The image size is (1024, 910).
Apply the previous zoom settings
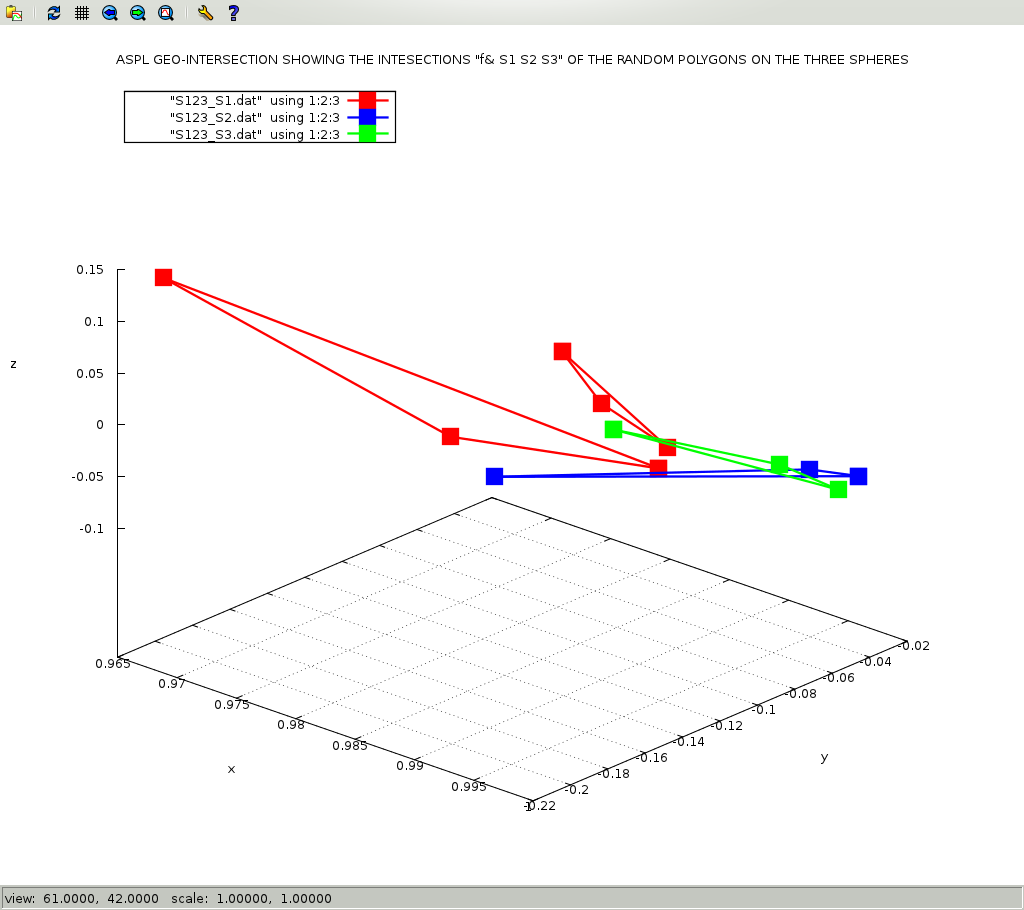pyautogui.click(x=110, y=13)
